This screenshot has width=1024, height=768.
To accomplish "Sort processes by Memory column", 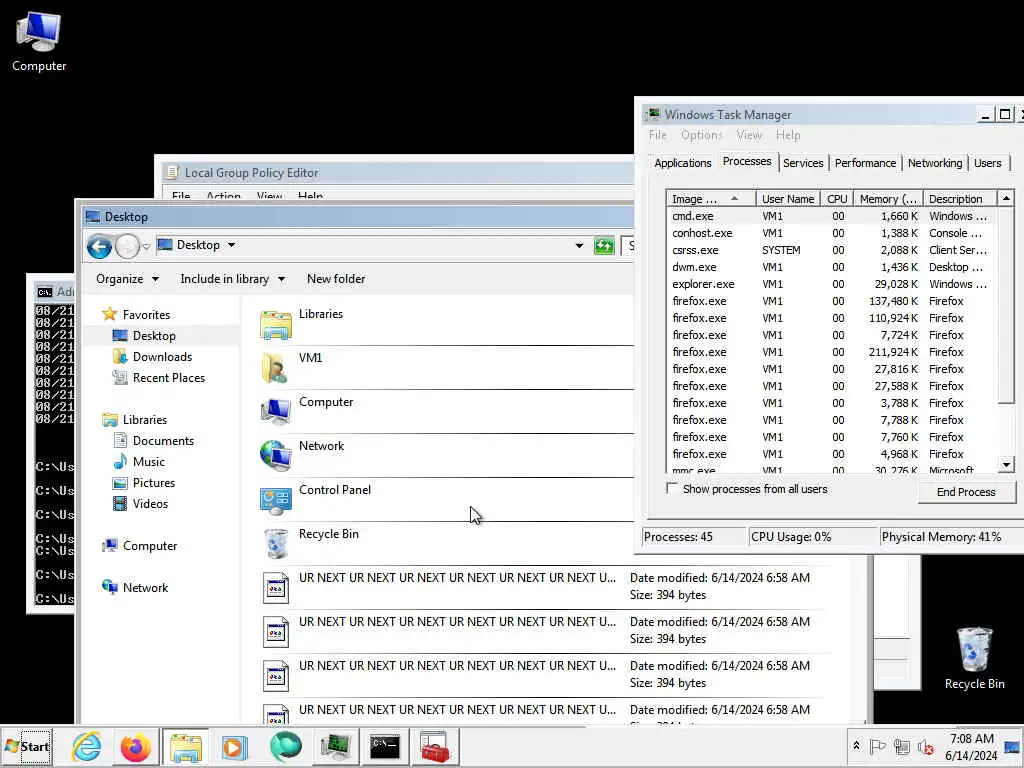I will pyautogui.click(x=888, y=199).
